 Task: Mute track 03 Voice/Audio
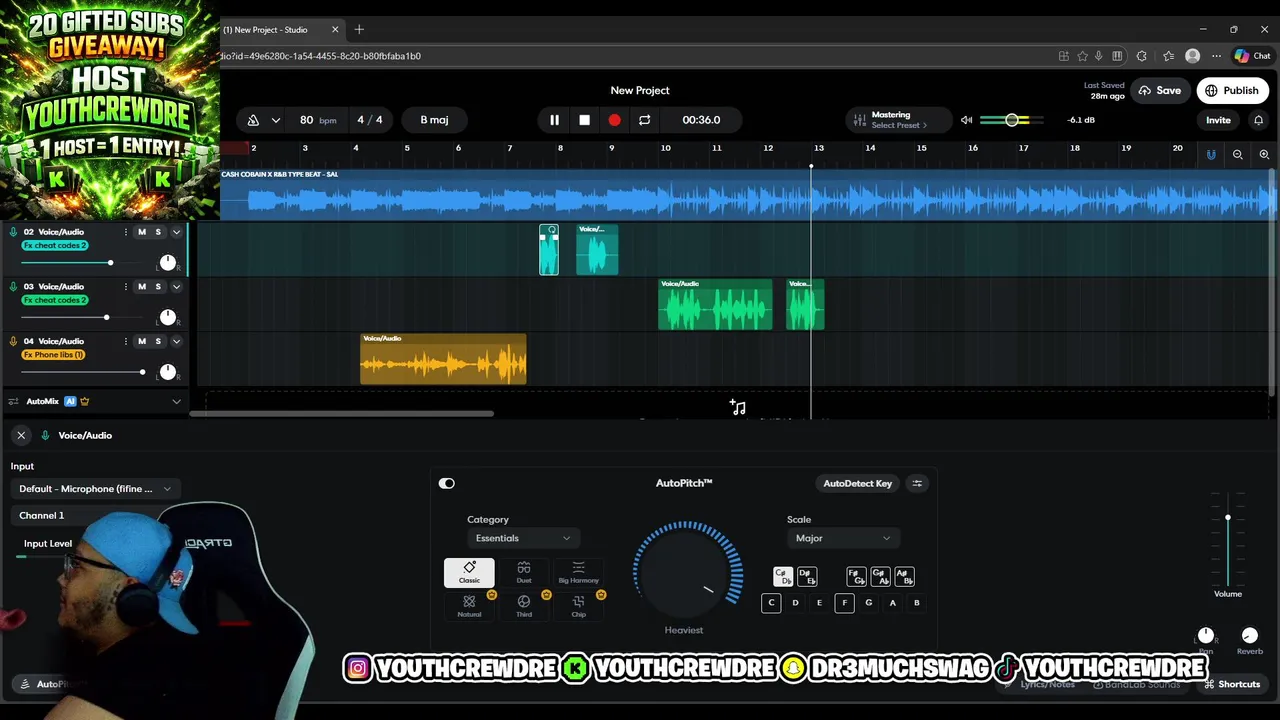(x=141, y=287)
